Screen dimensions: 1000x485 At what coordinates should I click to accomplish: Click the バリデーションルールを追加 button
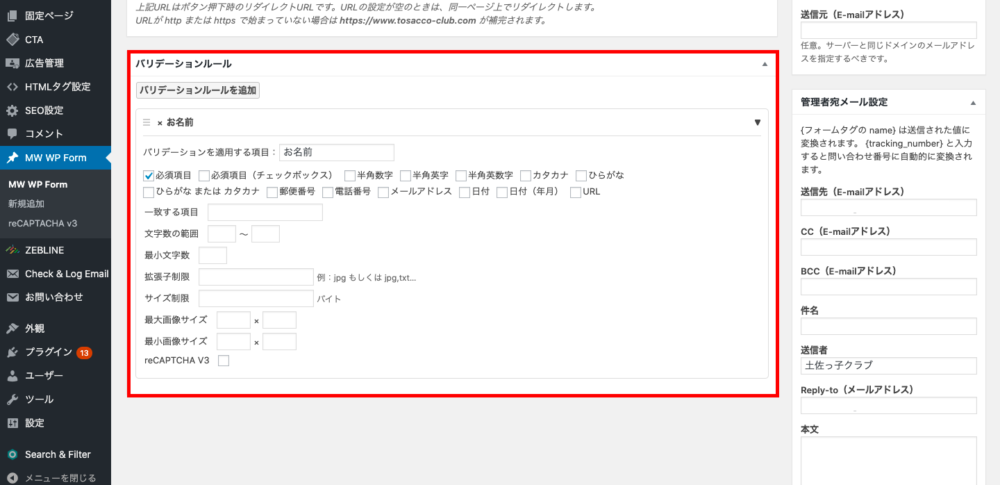(197, 90)
